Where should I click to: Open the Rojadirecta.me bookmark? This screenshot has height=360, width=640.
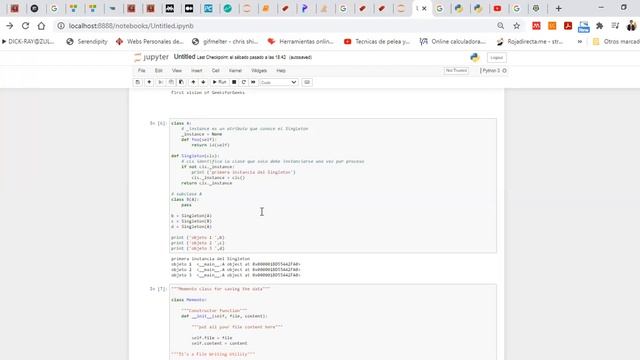[x=530, y=42]
